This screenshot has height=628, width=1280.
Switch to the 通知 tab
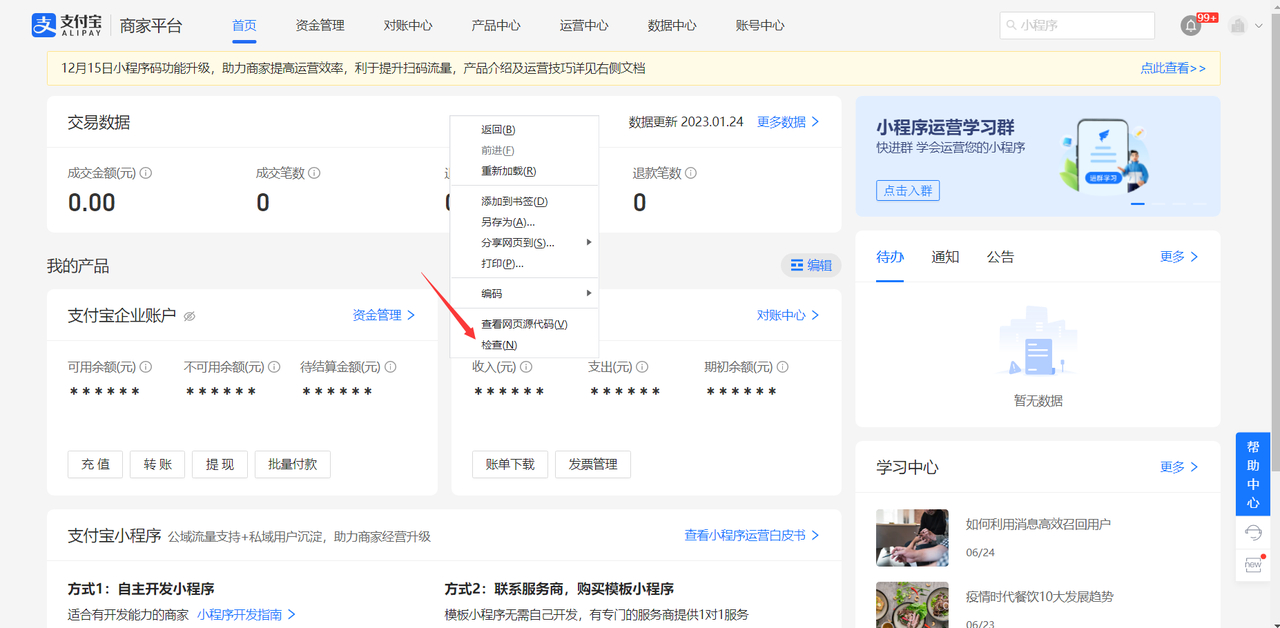(x=945, y=257)
